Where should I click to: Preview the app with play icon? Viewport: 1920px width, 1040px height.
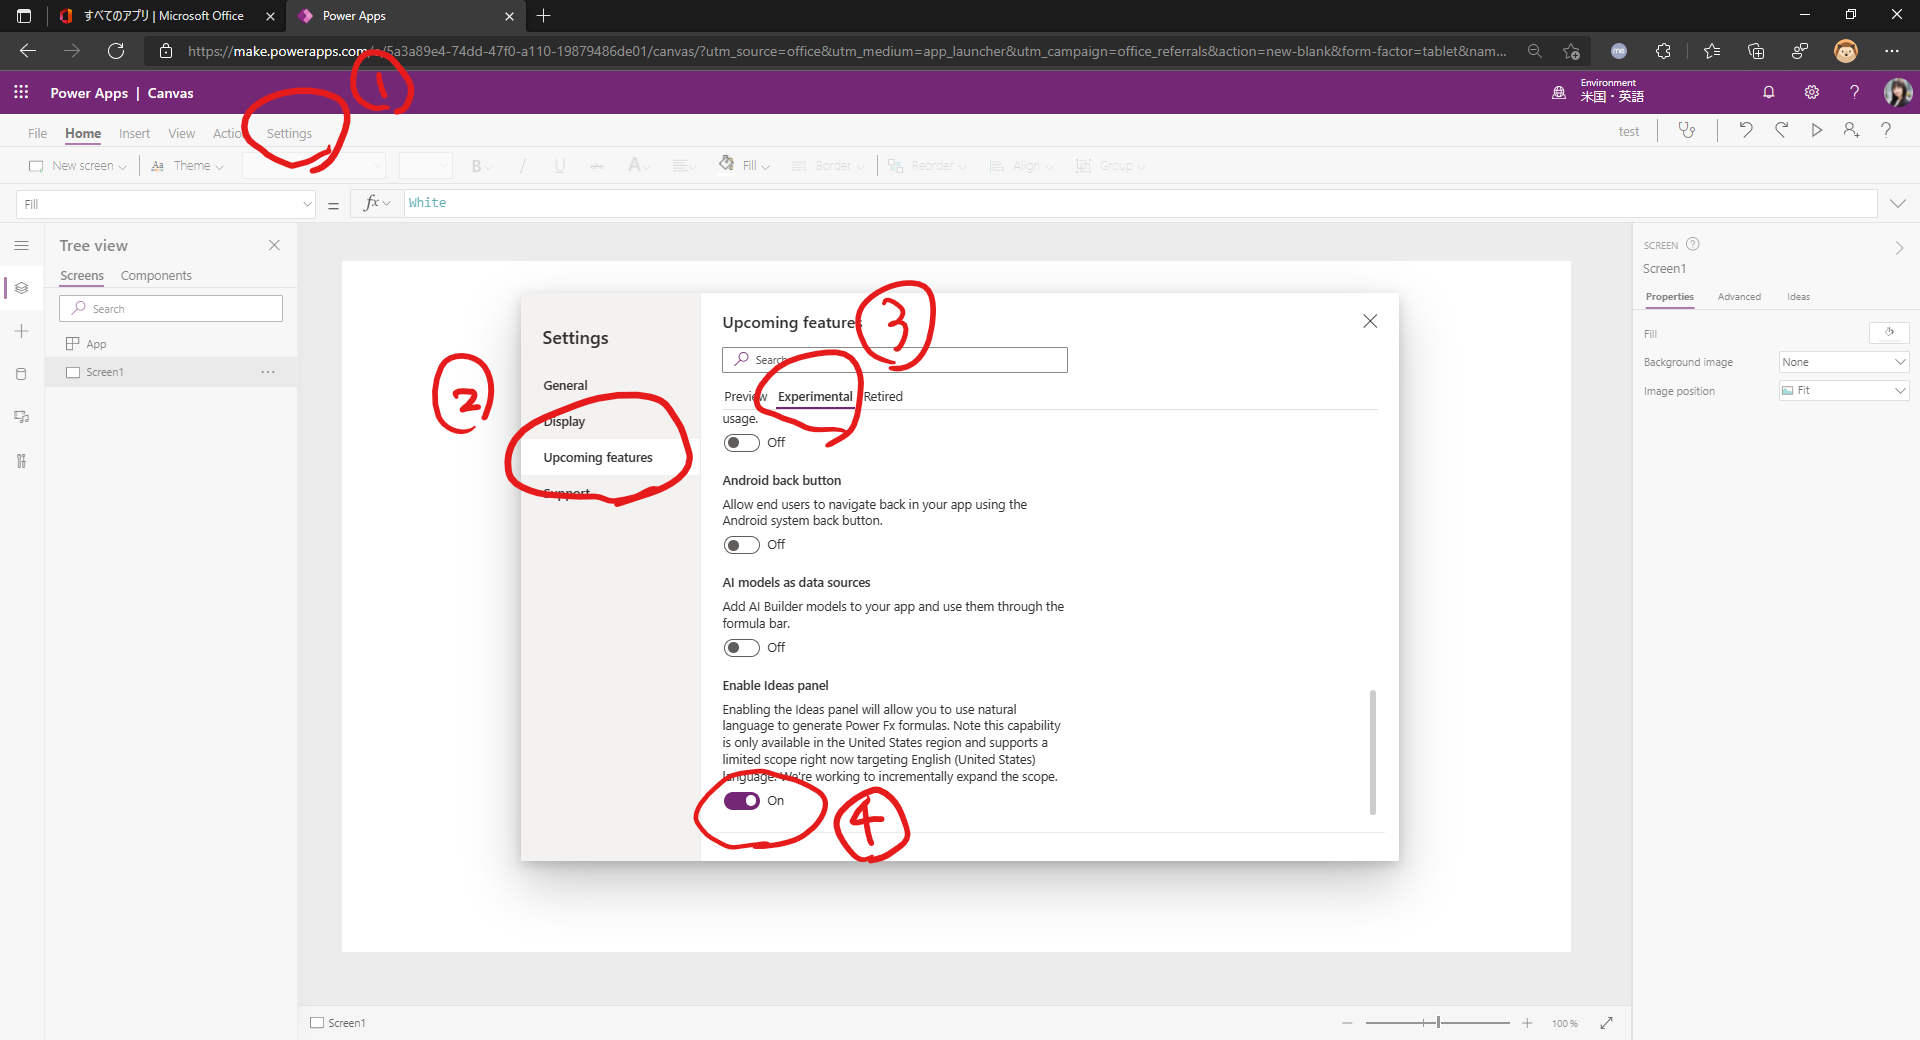(x=1816, y=130)
